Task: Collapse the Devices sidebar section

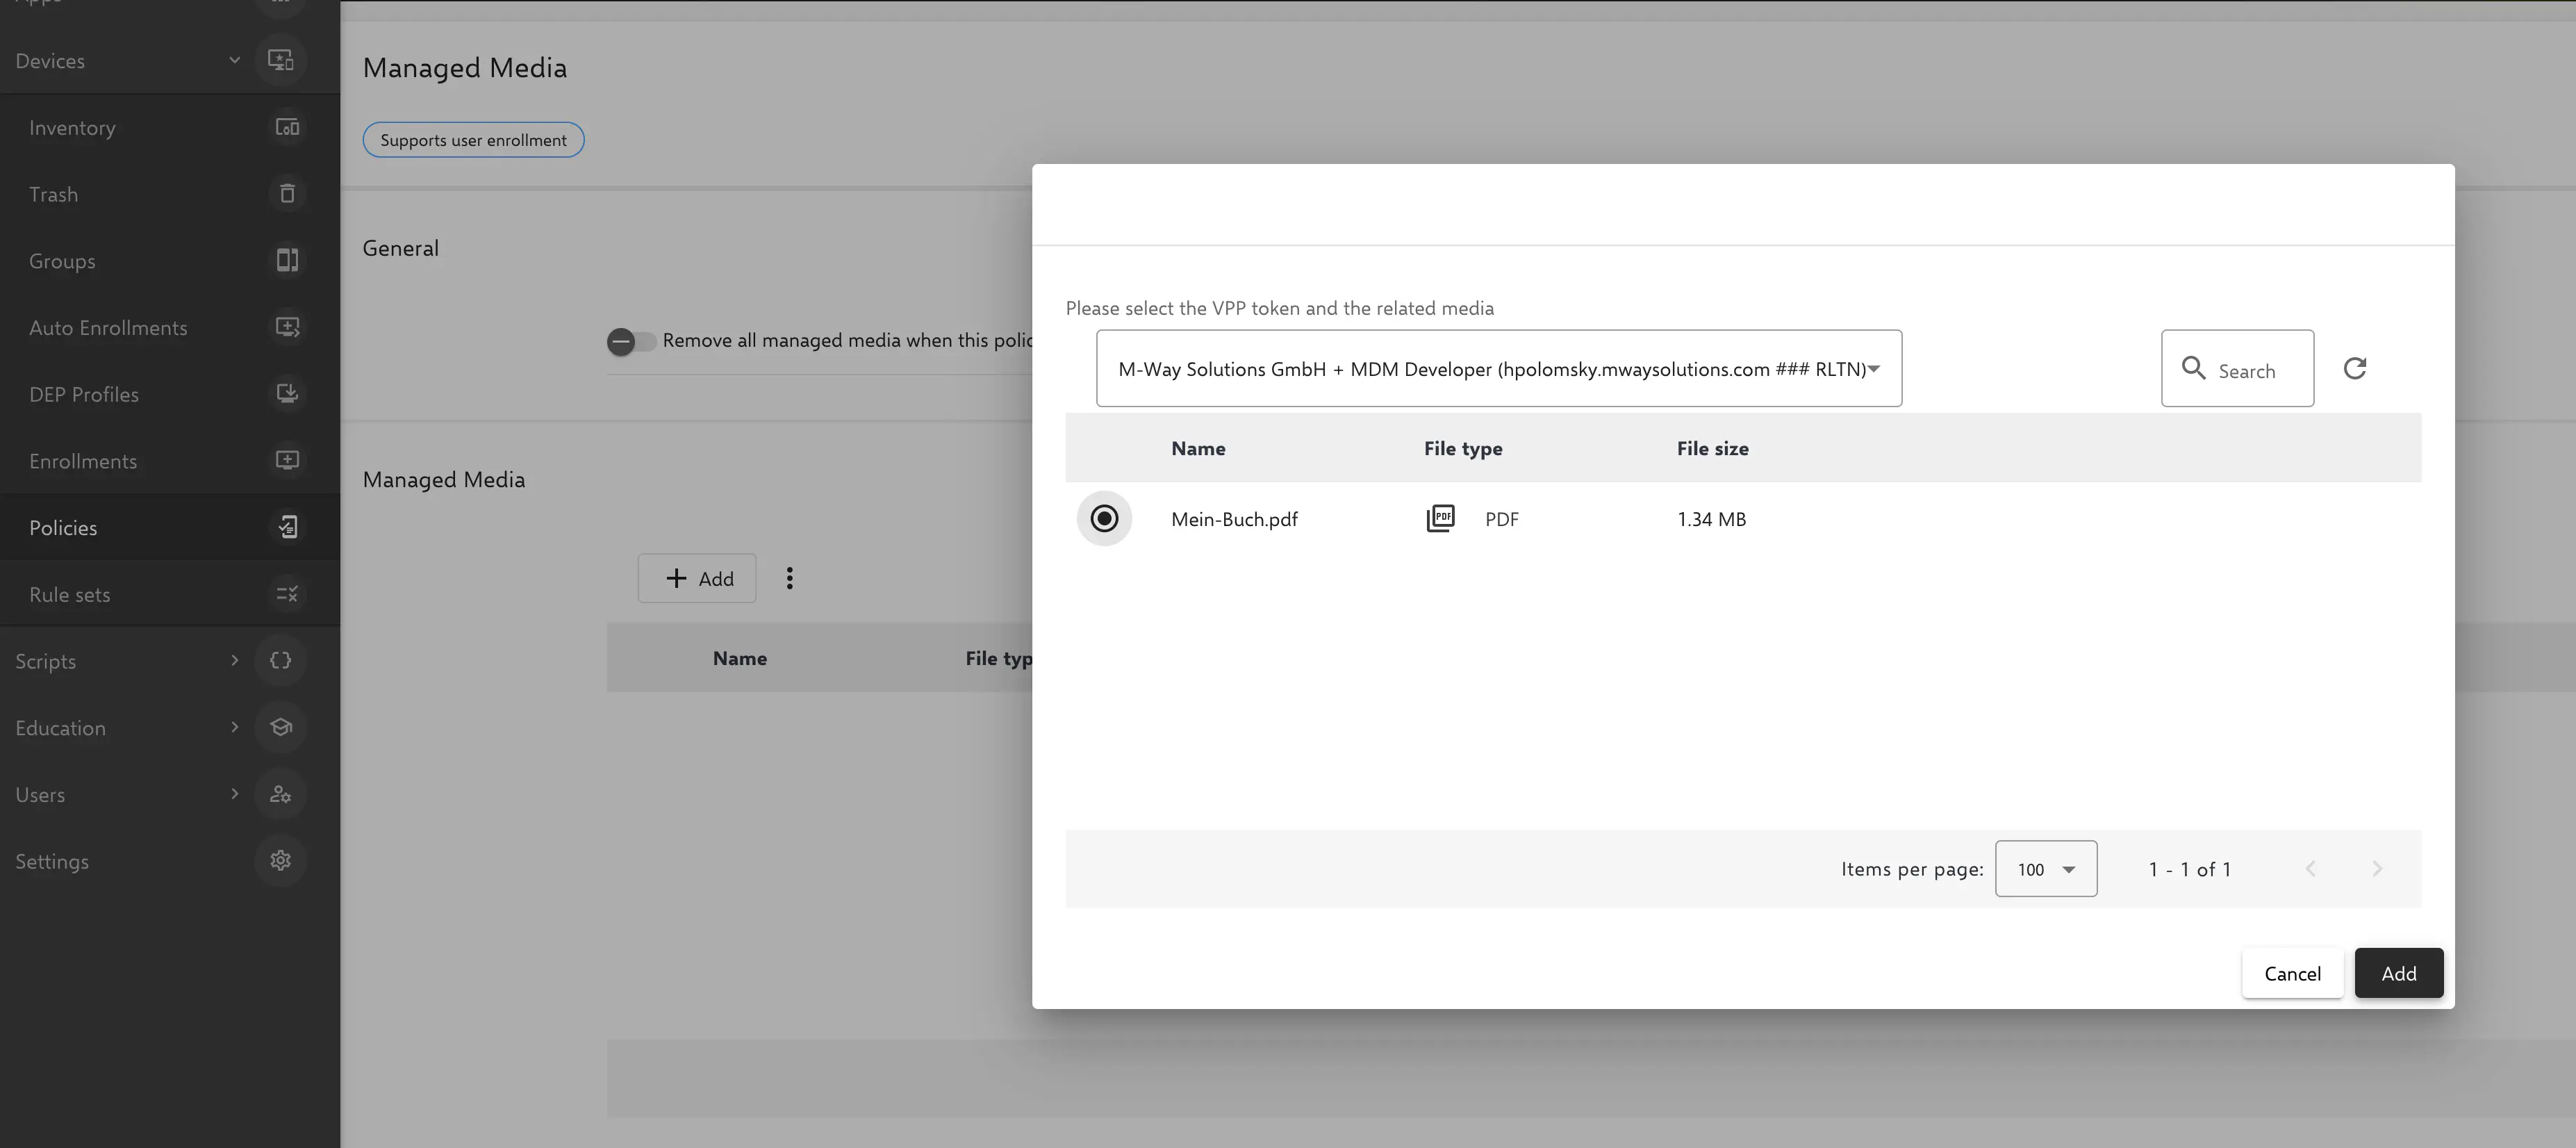Action: tap(234, 60)
